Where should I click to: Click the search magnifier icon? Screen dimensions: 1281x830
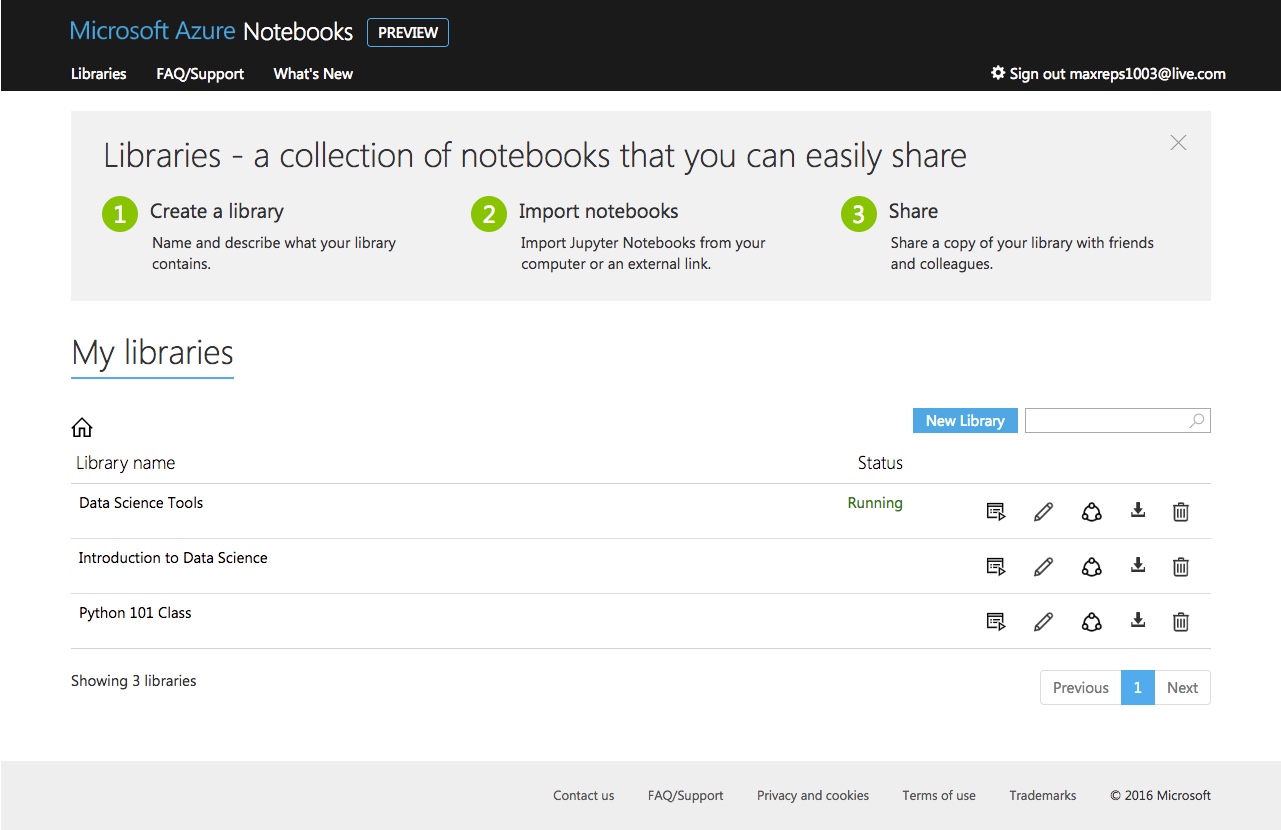tap(1196, 421)
